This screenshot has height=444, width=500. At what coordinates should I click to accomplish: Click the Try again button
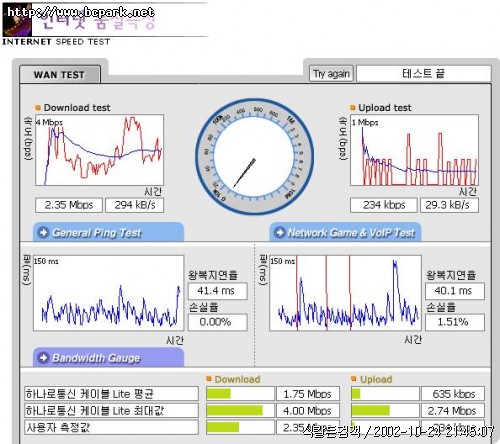(x=331, y=74)
